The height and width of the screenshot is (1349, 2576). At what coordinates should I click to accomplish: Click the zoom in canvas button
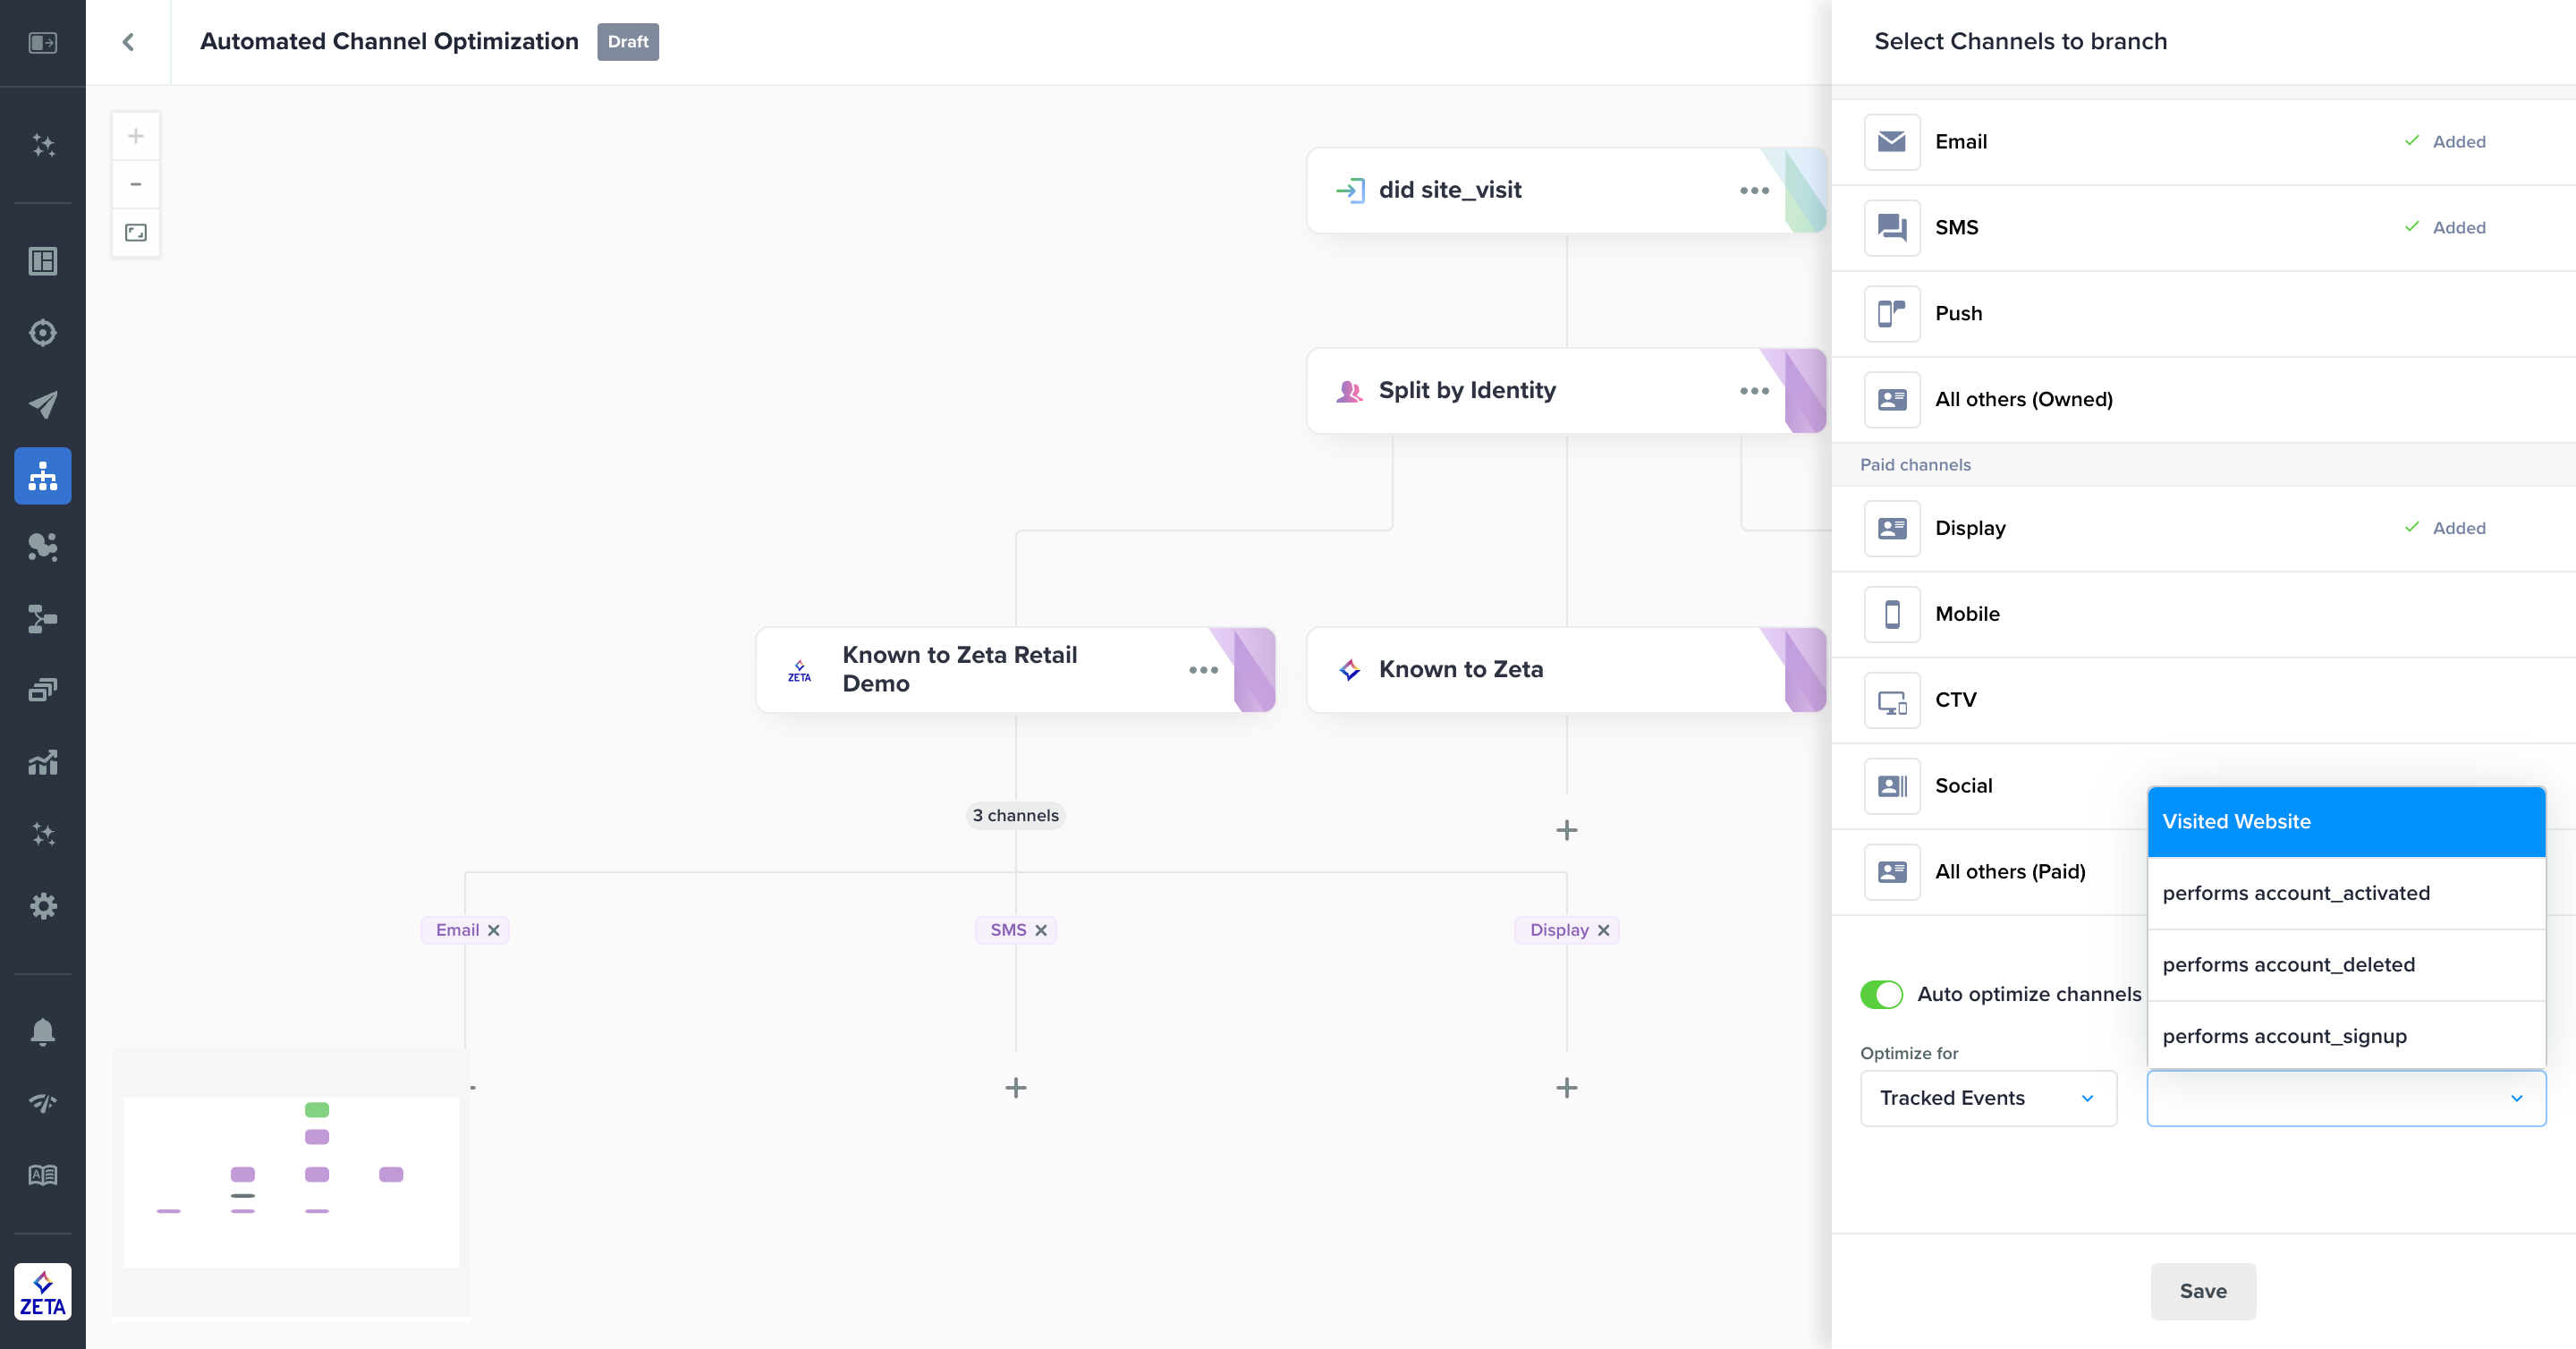click(x=136, y=136)
